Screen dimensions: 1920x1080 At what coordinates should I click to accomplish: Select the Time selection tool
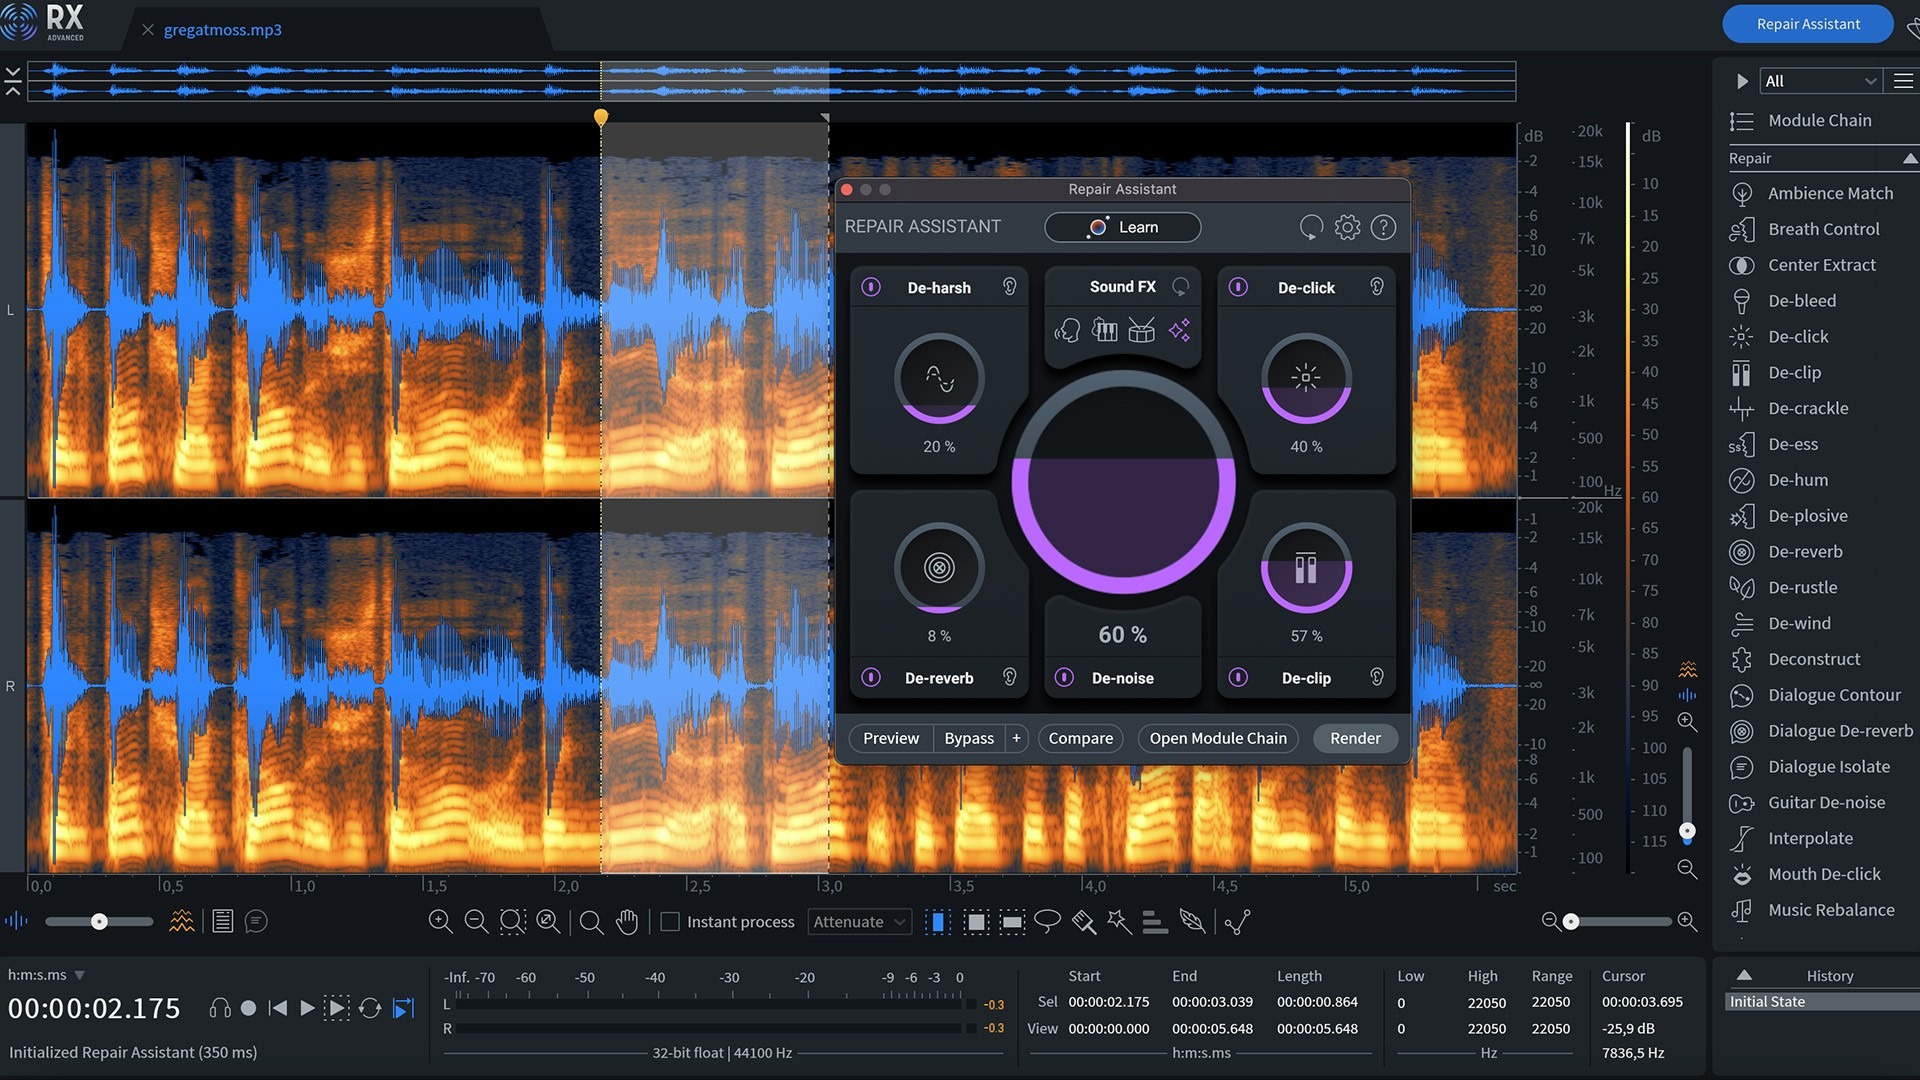938,922
